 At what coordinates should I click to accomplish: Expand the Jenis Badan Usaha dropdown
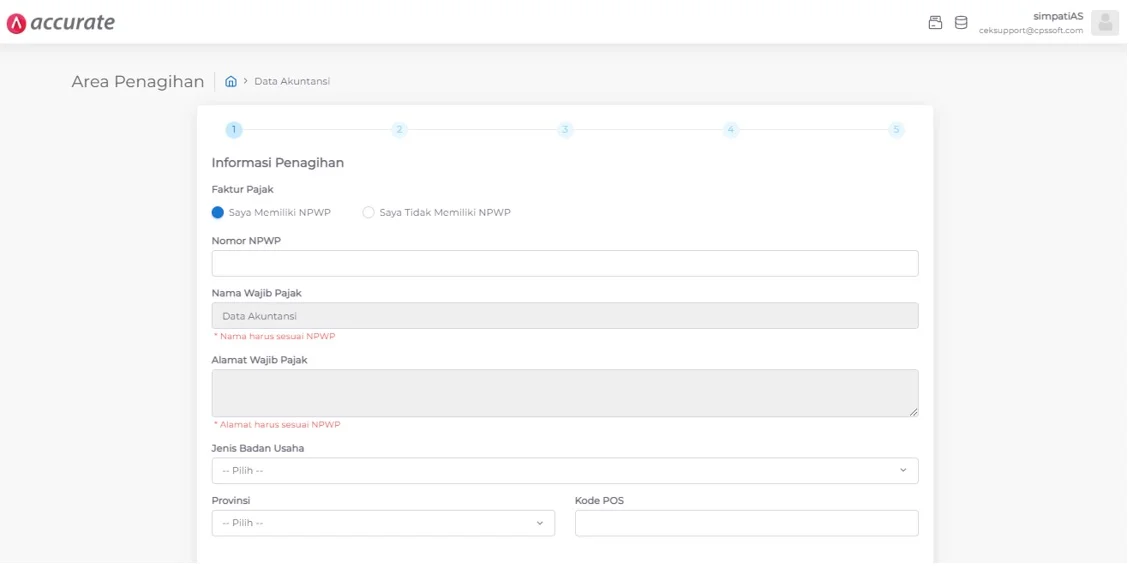point(564,471)
